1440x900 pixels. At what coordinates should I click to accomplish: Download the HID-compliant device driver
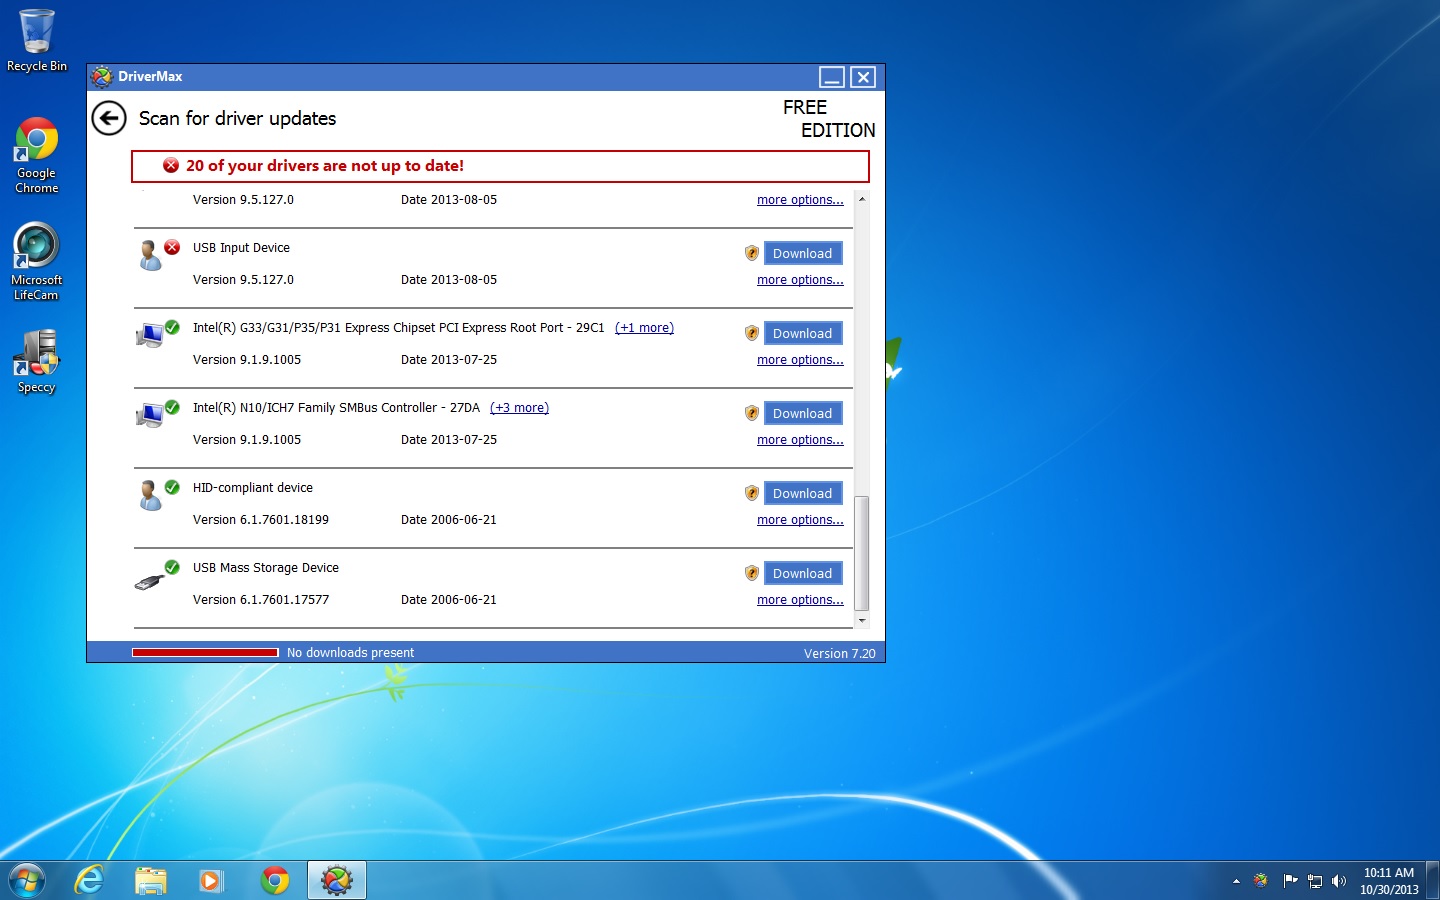803,493
